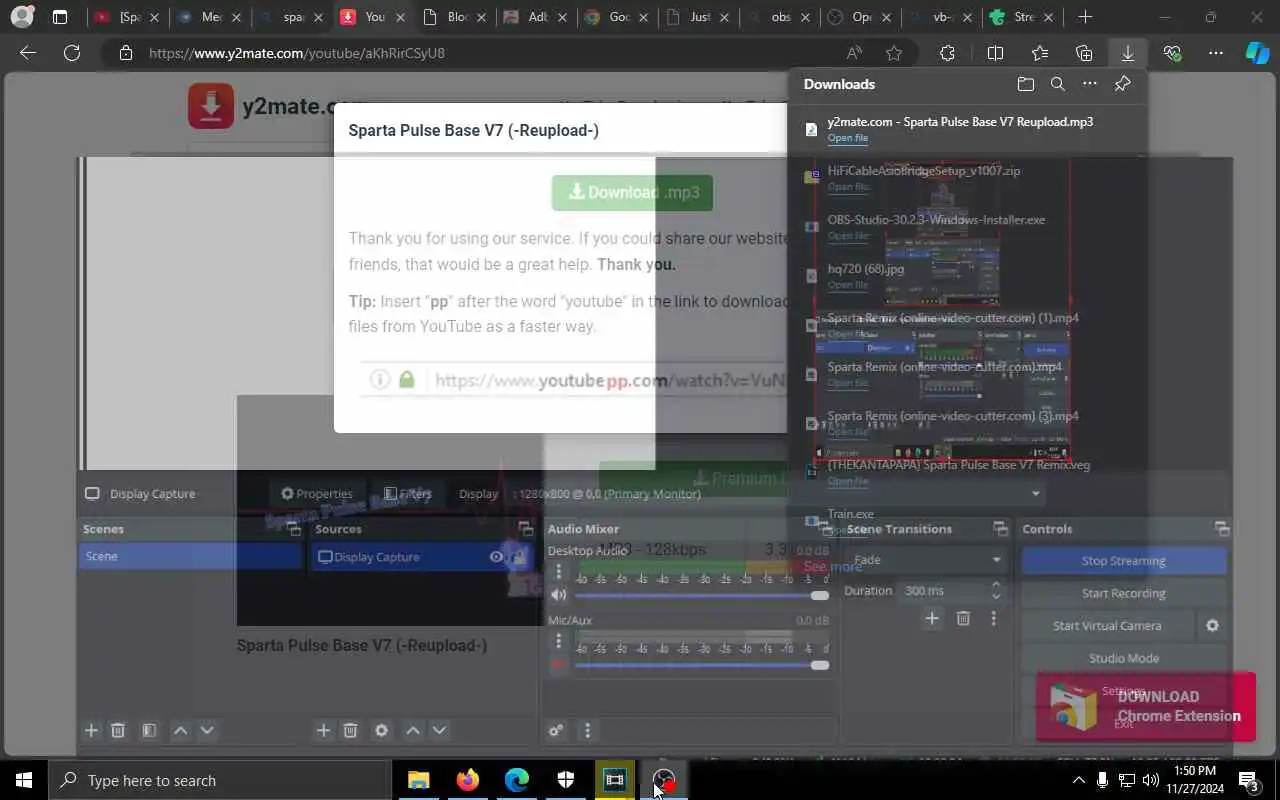The height and width of the screenshot is (800, 1280).
Task: Move scene up in Scenes dock
Action: pyautogui.click(x=181, y=731)
